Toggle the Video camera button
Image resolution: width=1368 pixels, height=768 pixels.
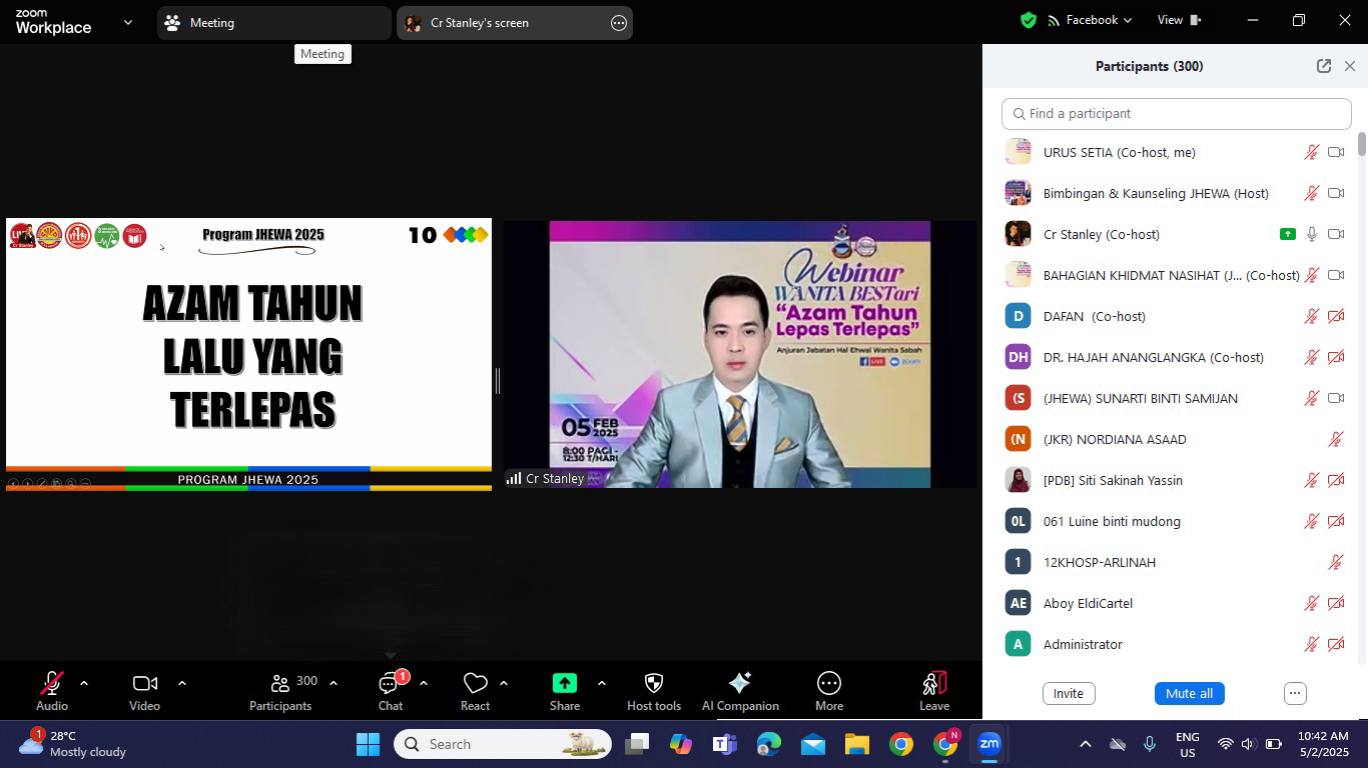point(145,684)
